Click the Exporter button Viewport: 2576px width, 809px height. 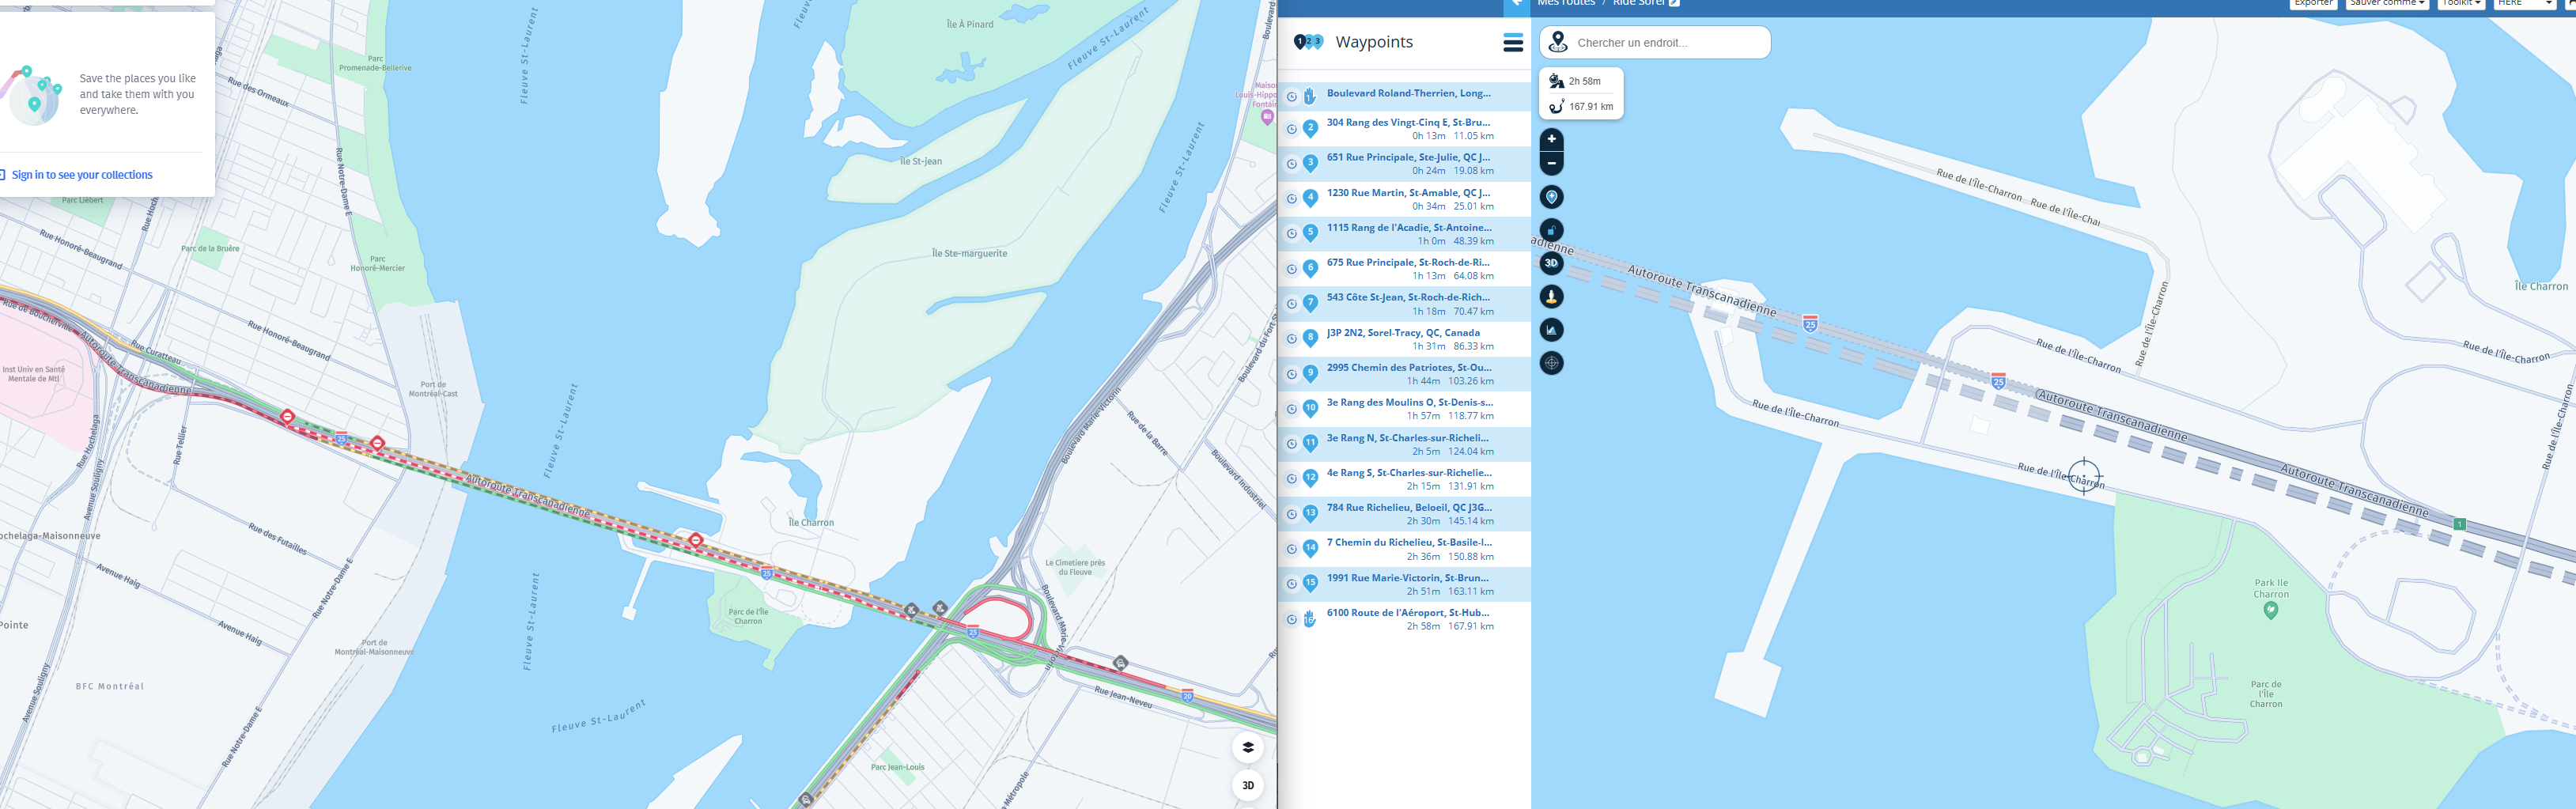tap(2313, 4)
